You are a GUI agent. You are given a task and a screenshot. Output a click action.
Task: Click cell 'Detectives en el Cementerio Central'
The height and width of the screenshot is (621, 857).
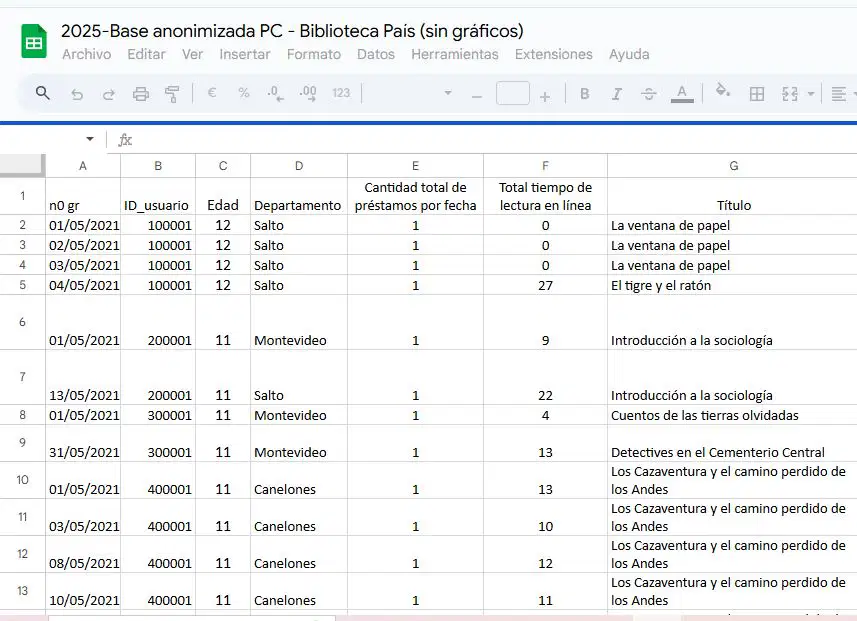tap(732, 443)
